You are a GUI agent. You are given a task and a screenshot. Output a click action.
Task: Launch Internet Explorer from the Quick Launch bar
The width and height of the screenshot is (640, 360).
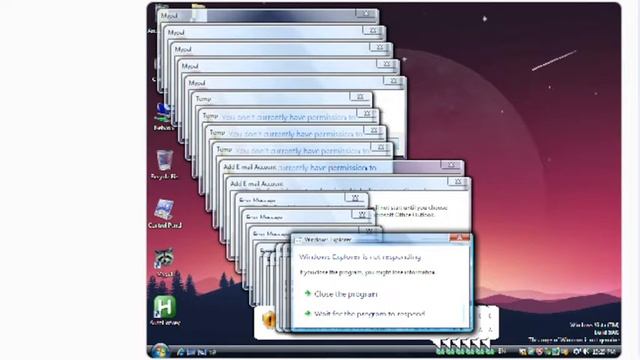tap(181, 352)
